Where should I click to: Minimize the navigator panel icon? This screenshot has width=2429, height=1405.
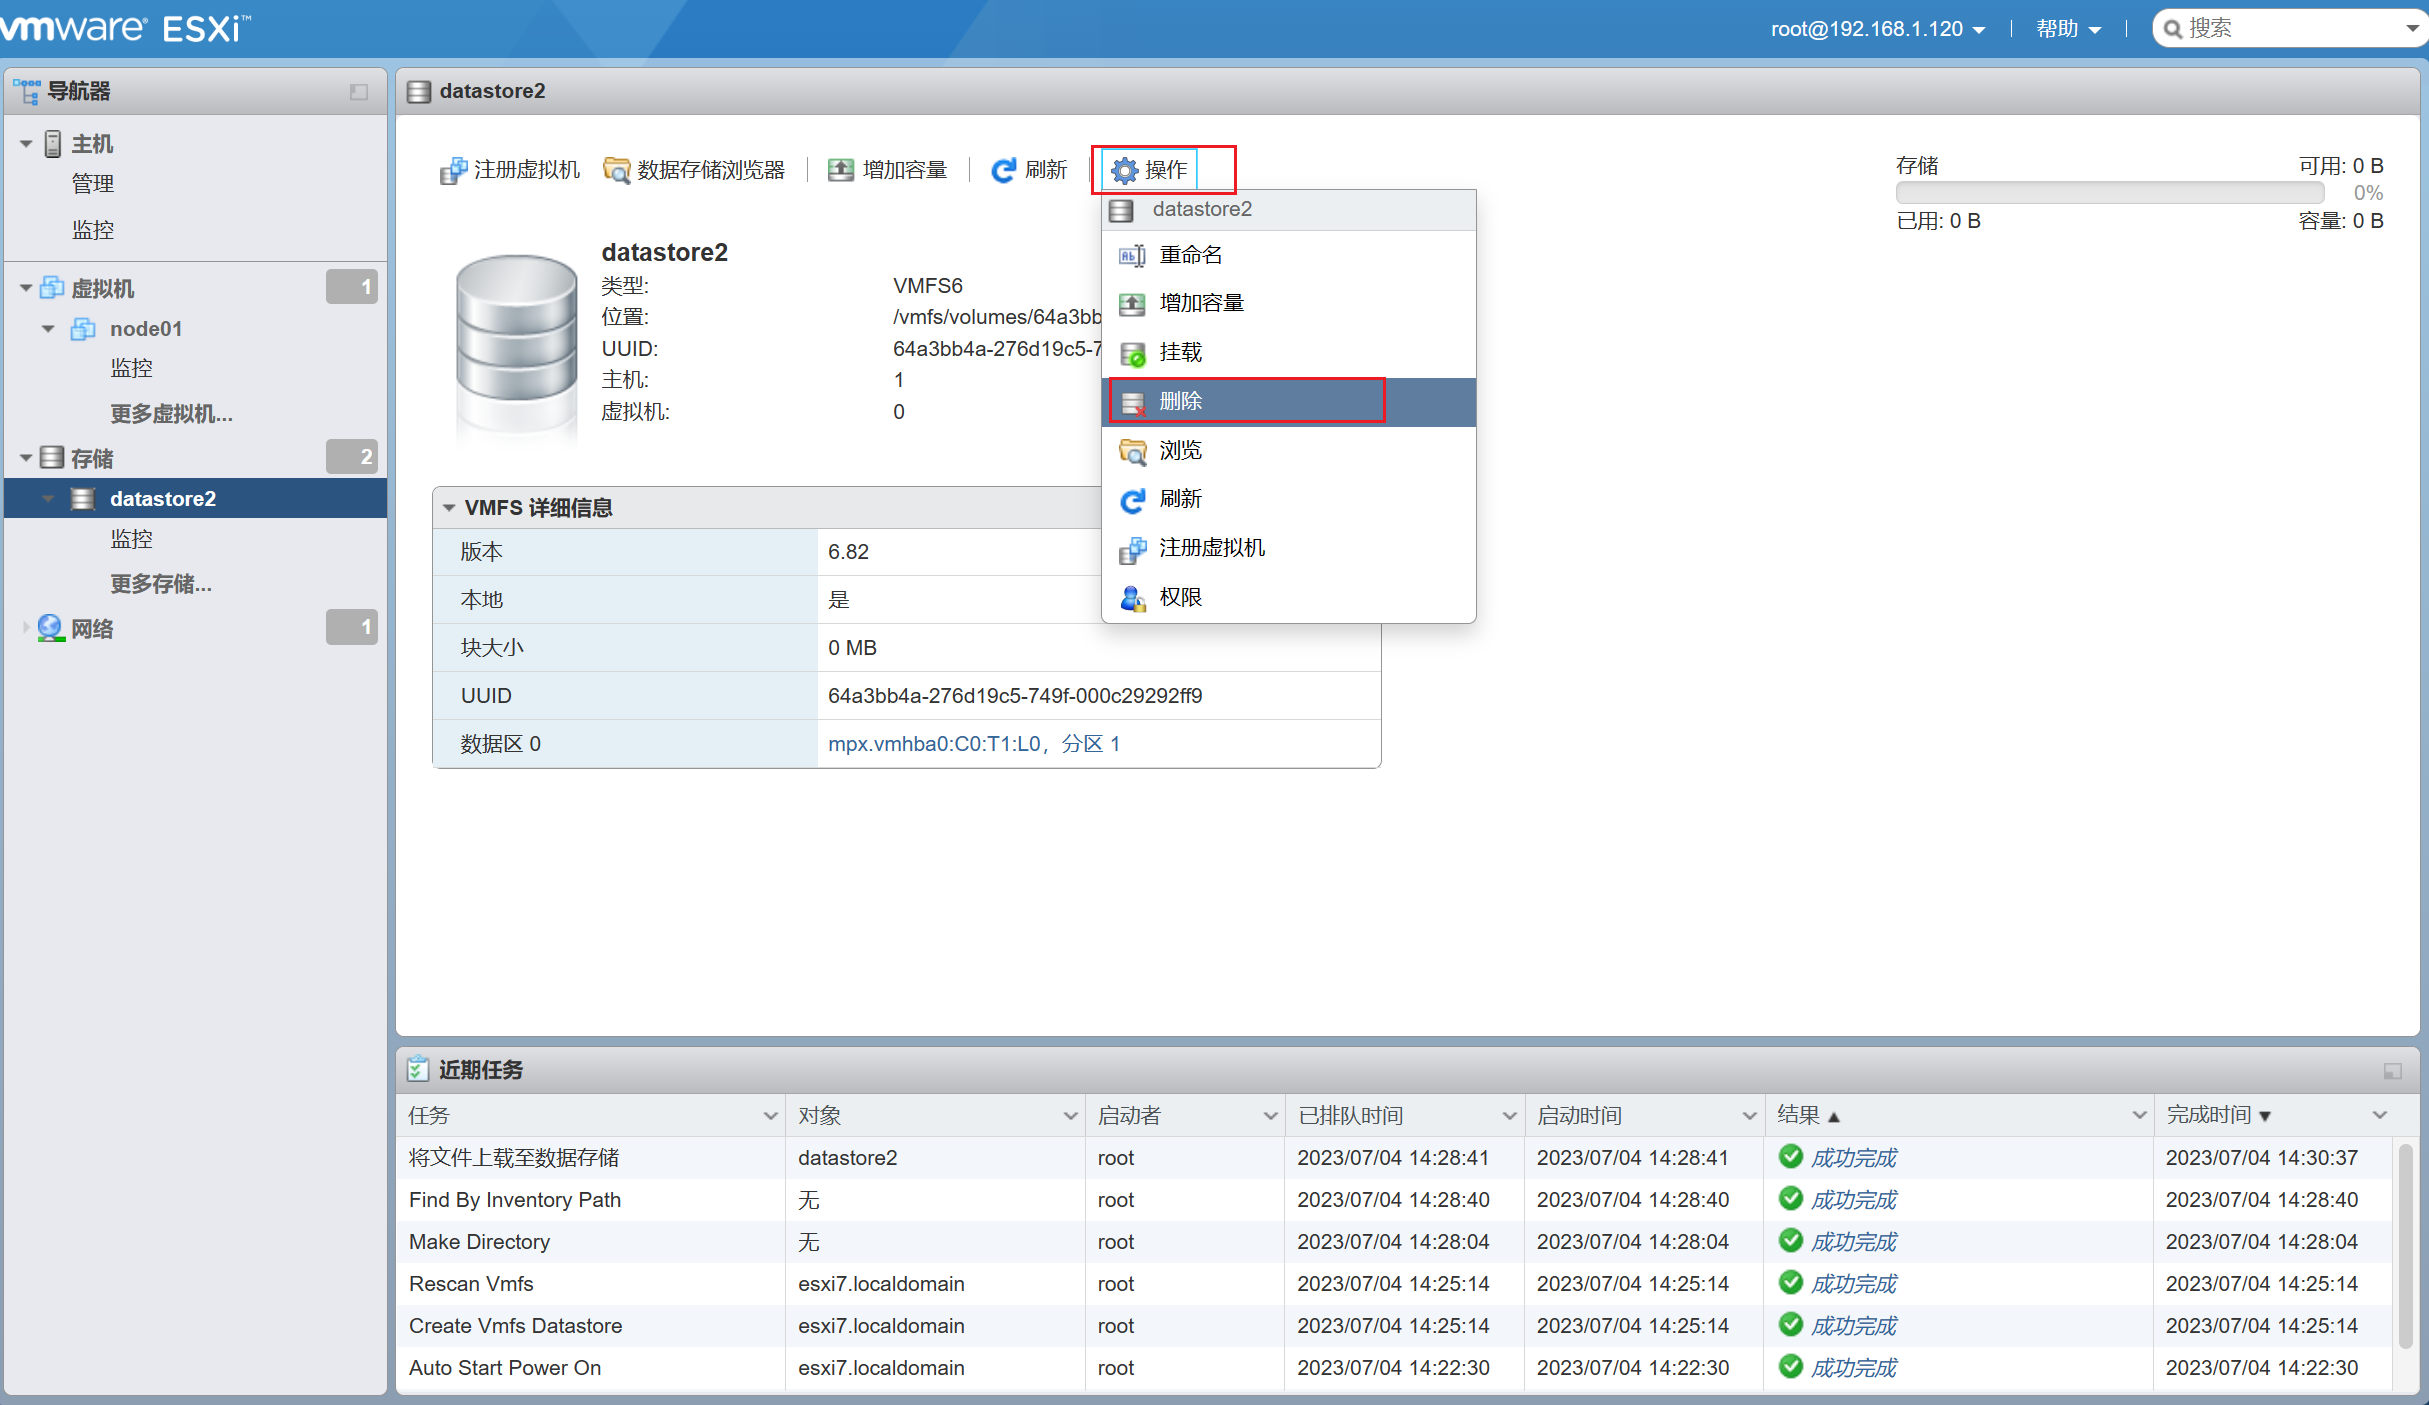coord(359,92)
